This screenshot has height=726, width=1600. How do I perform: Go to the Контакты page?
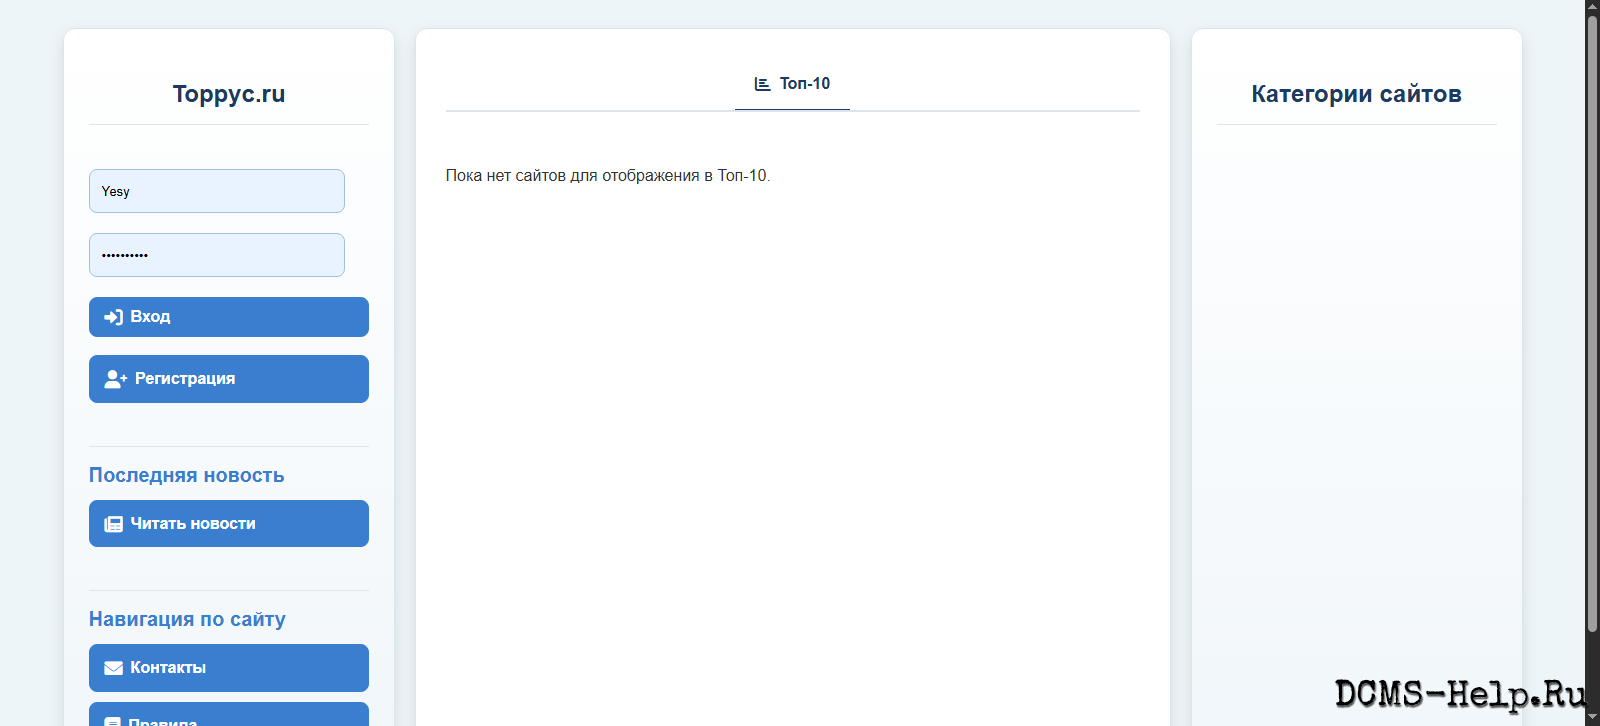click(x=228, y=668)
